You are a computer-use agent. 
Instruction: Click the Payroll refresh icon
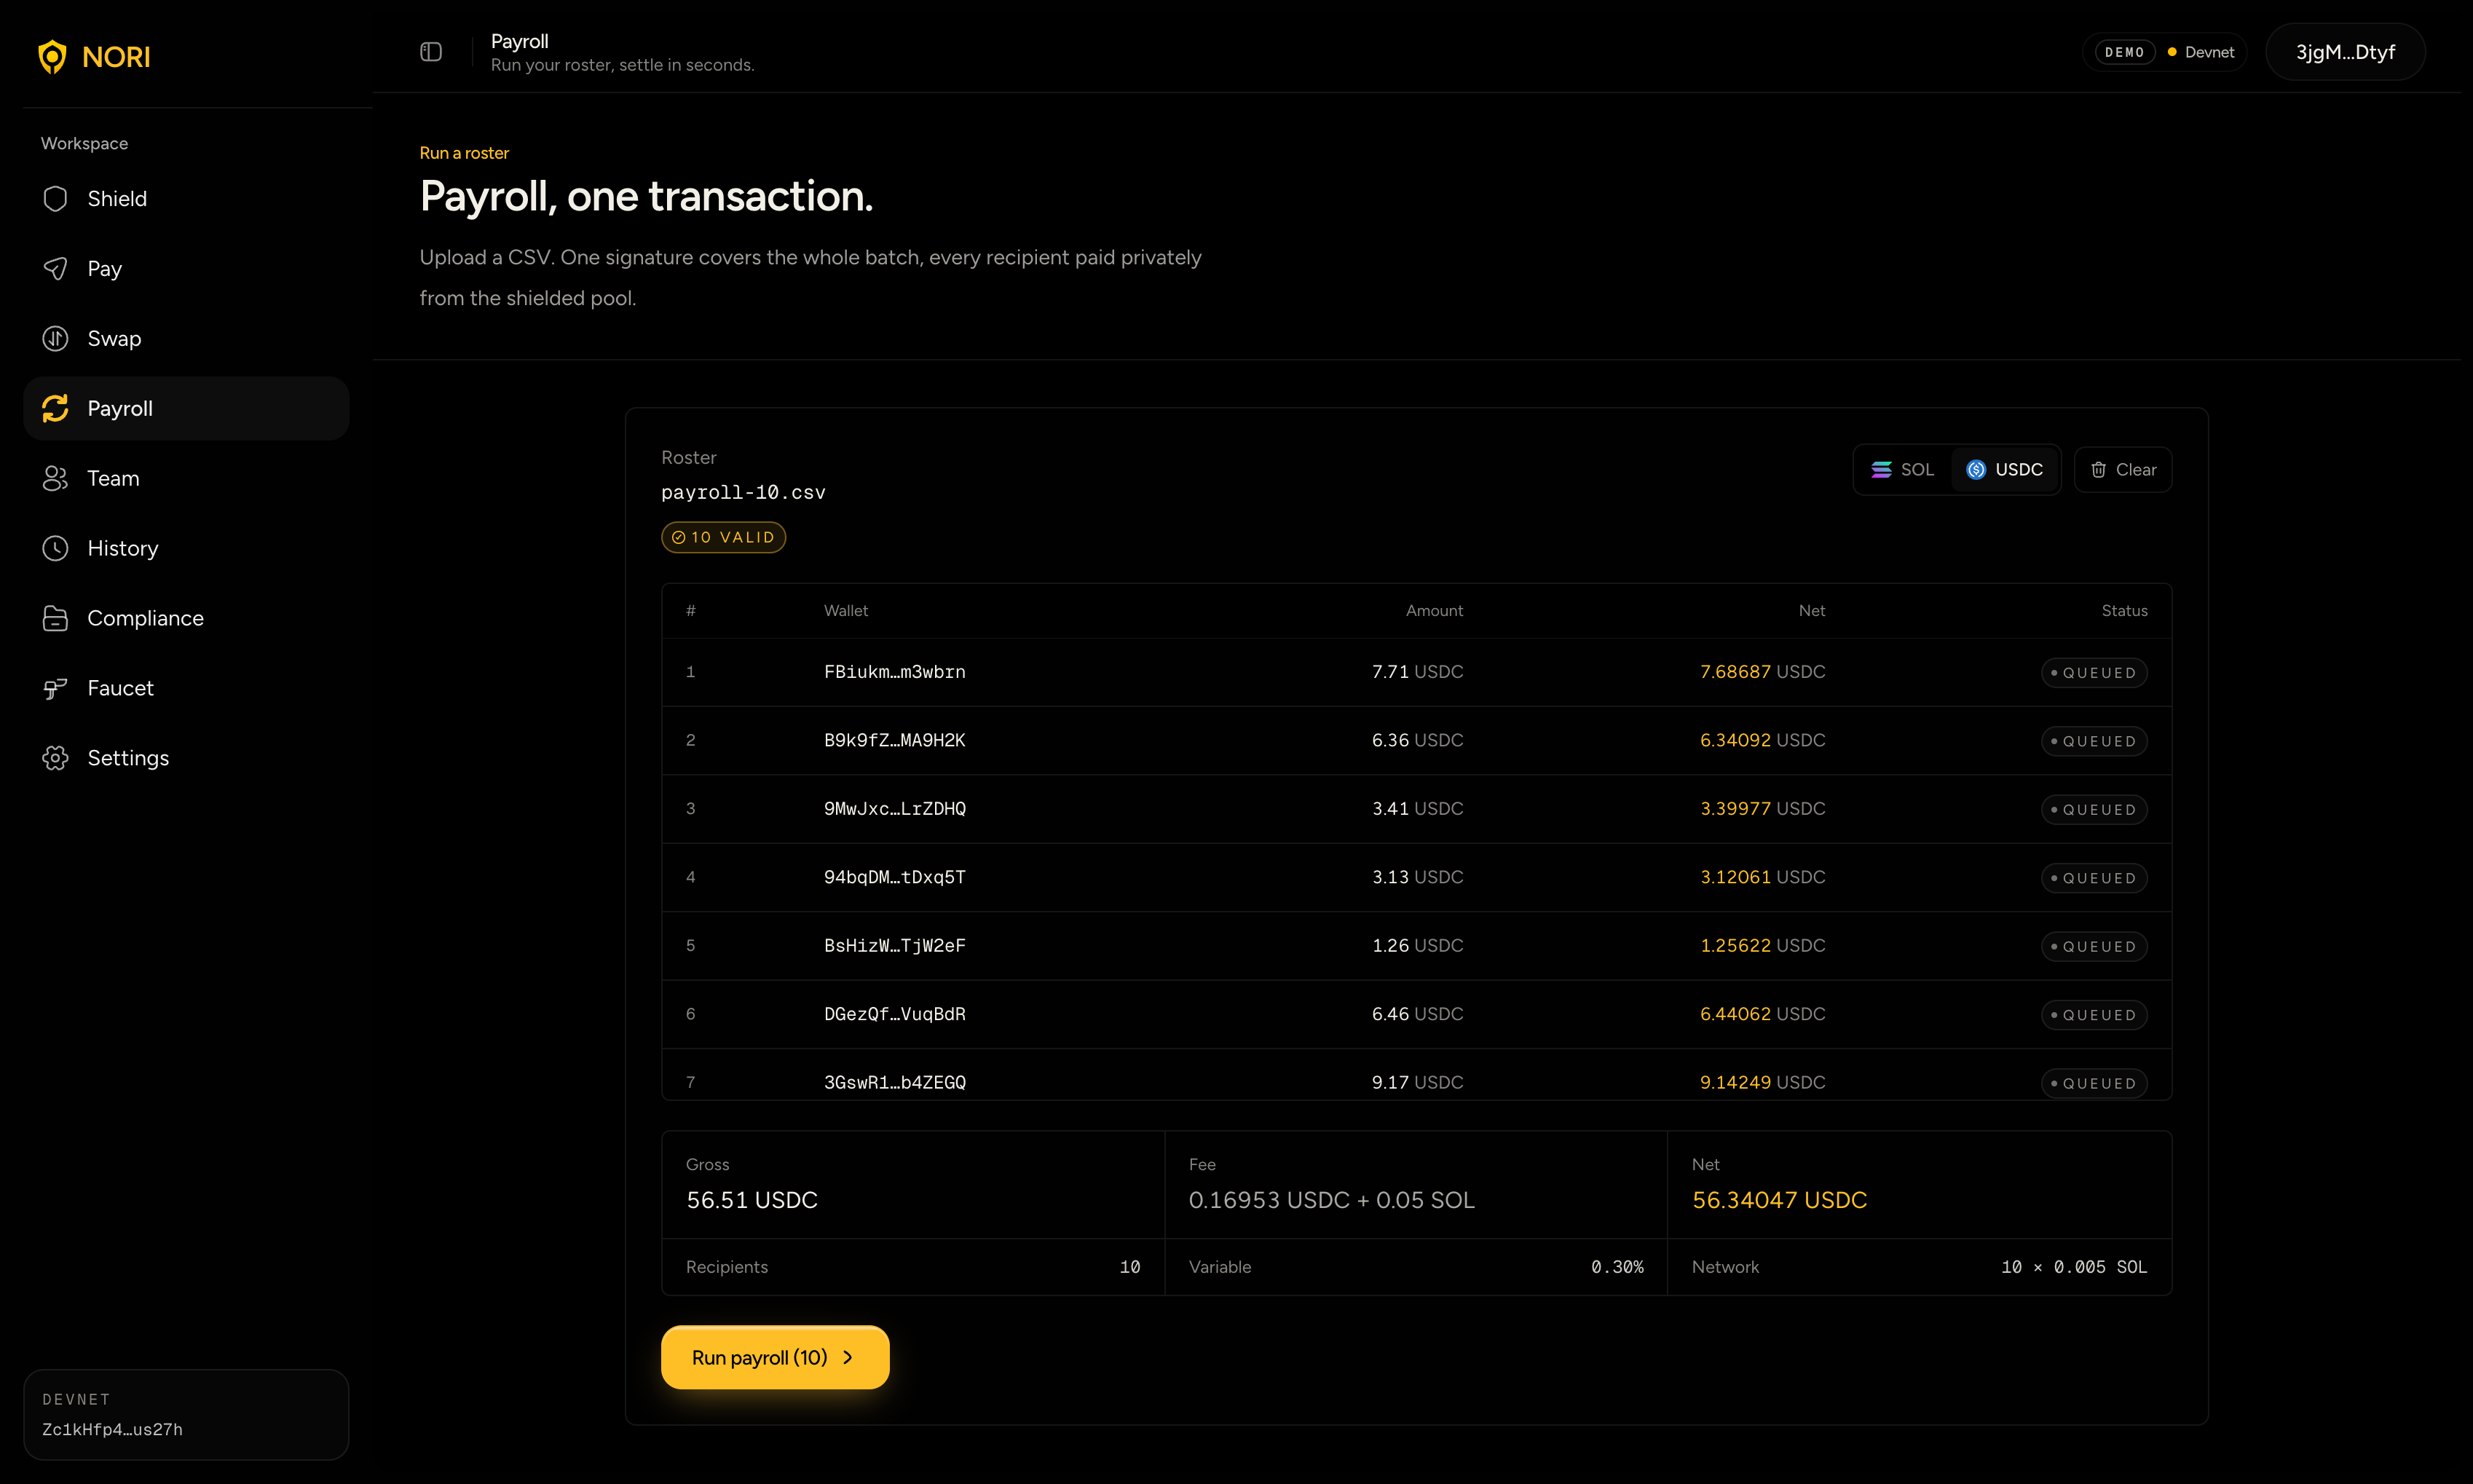tap(55, 408)
